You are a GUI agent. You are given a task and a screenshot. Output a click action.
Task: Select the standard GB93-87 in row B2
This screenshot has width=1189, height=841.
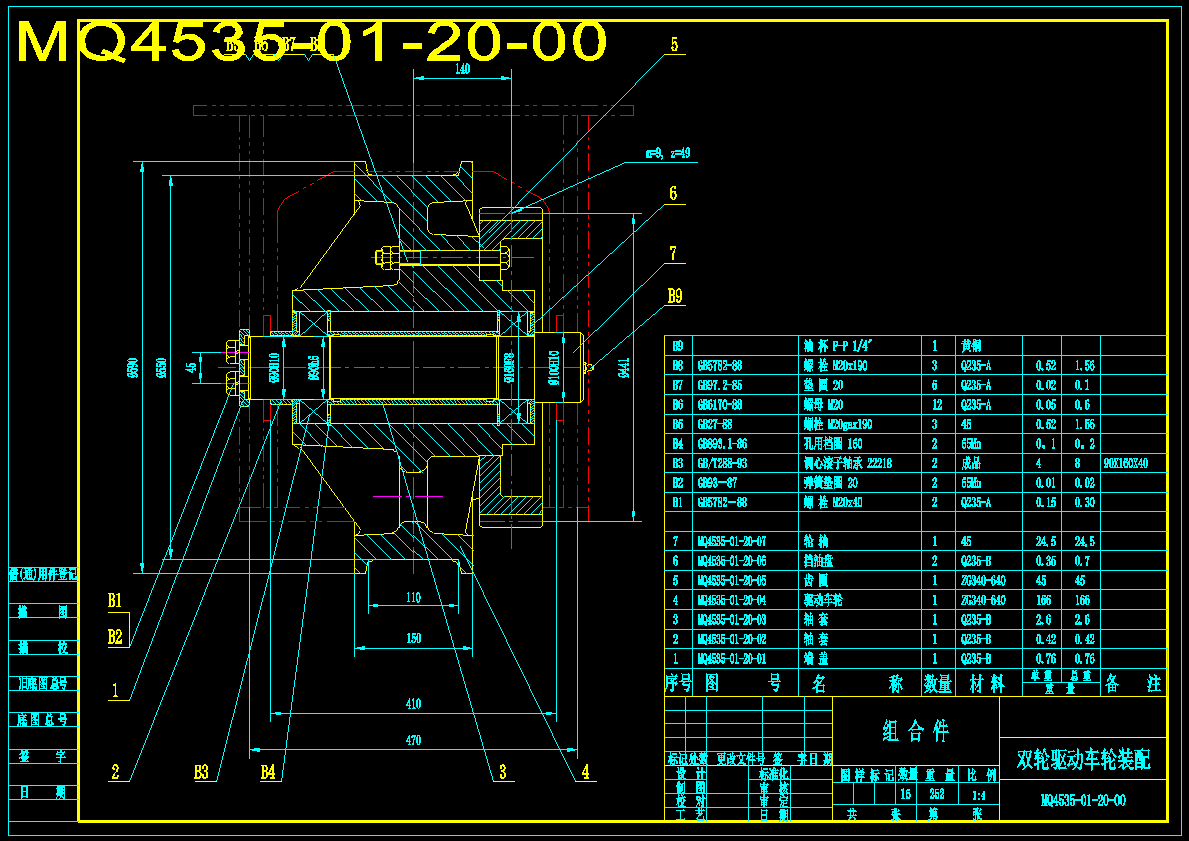[x=715, y=483]
